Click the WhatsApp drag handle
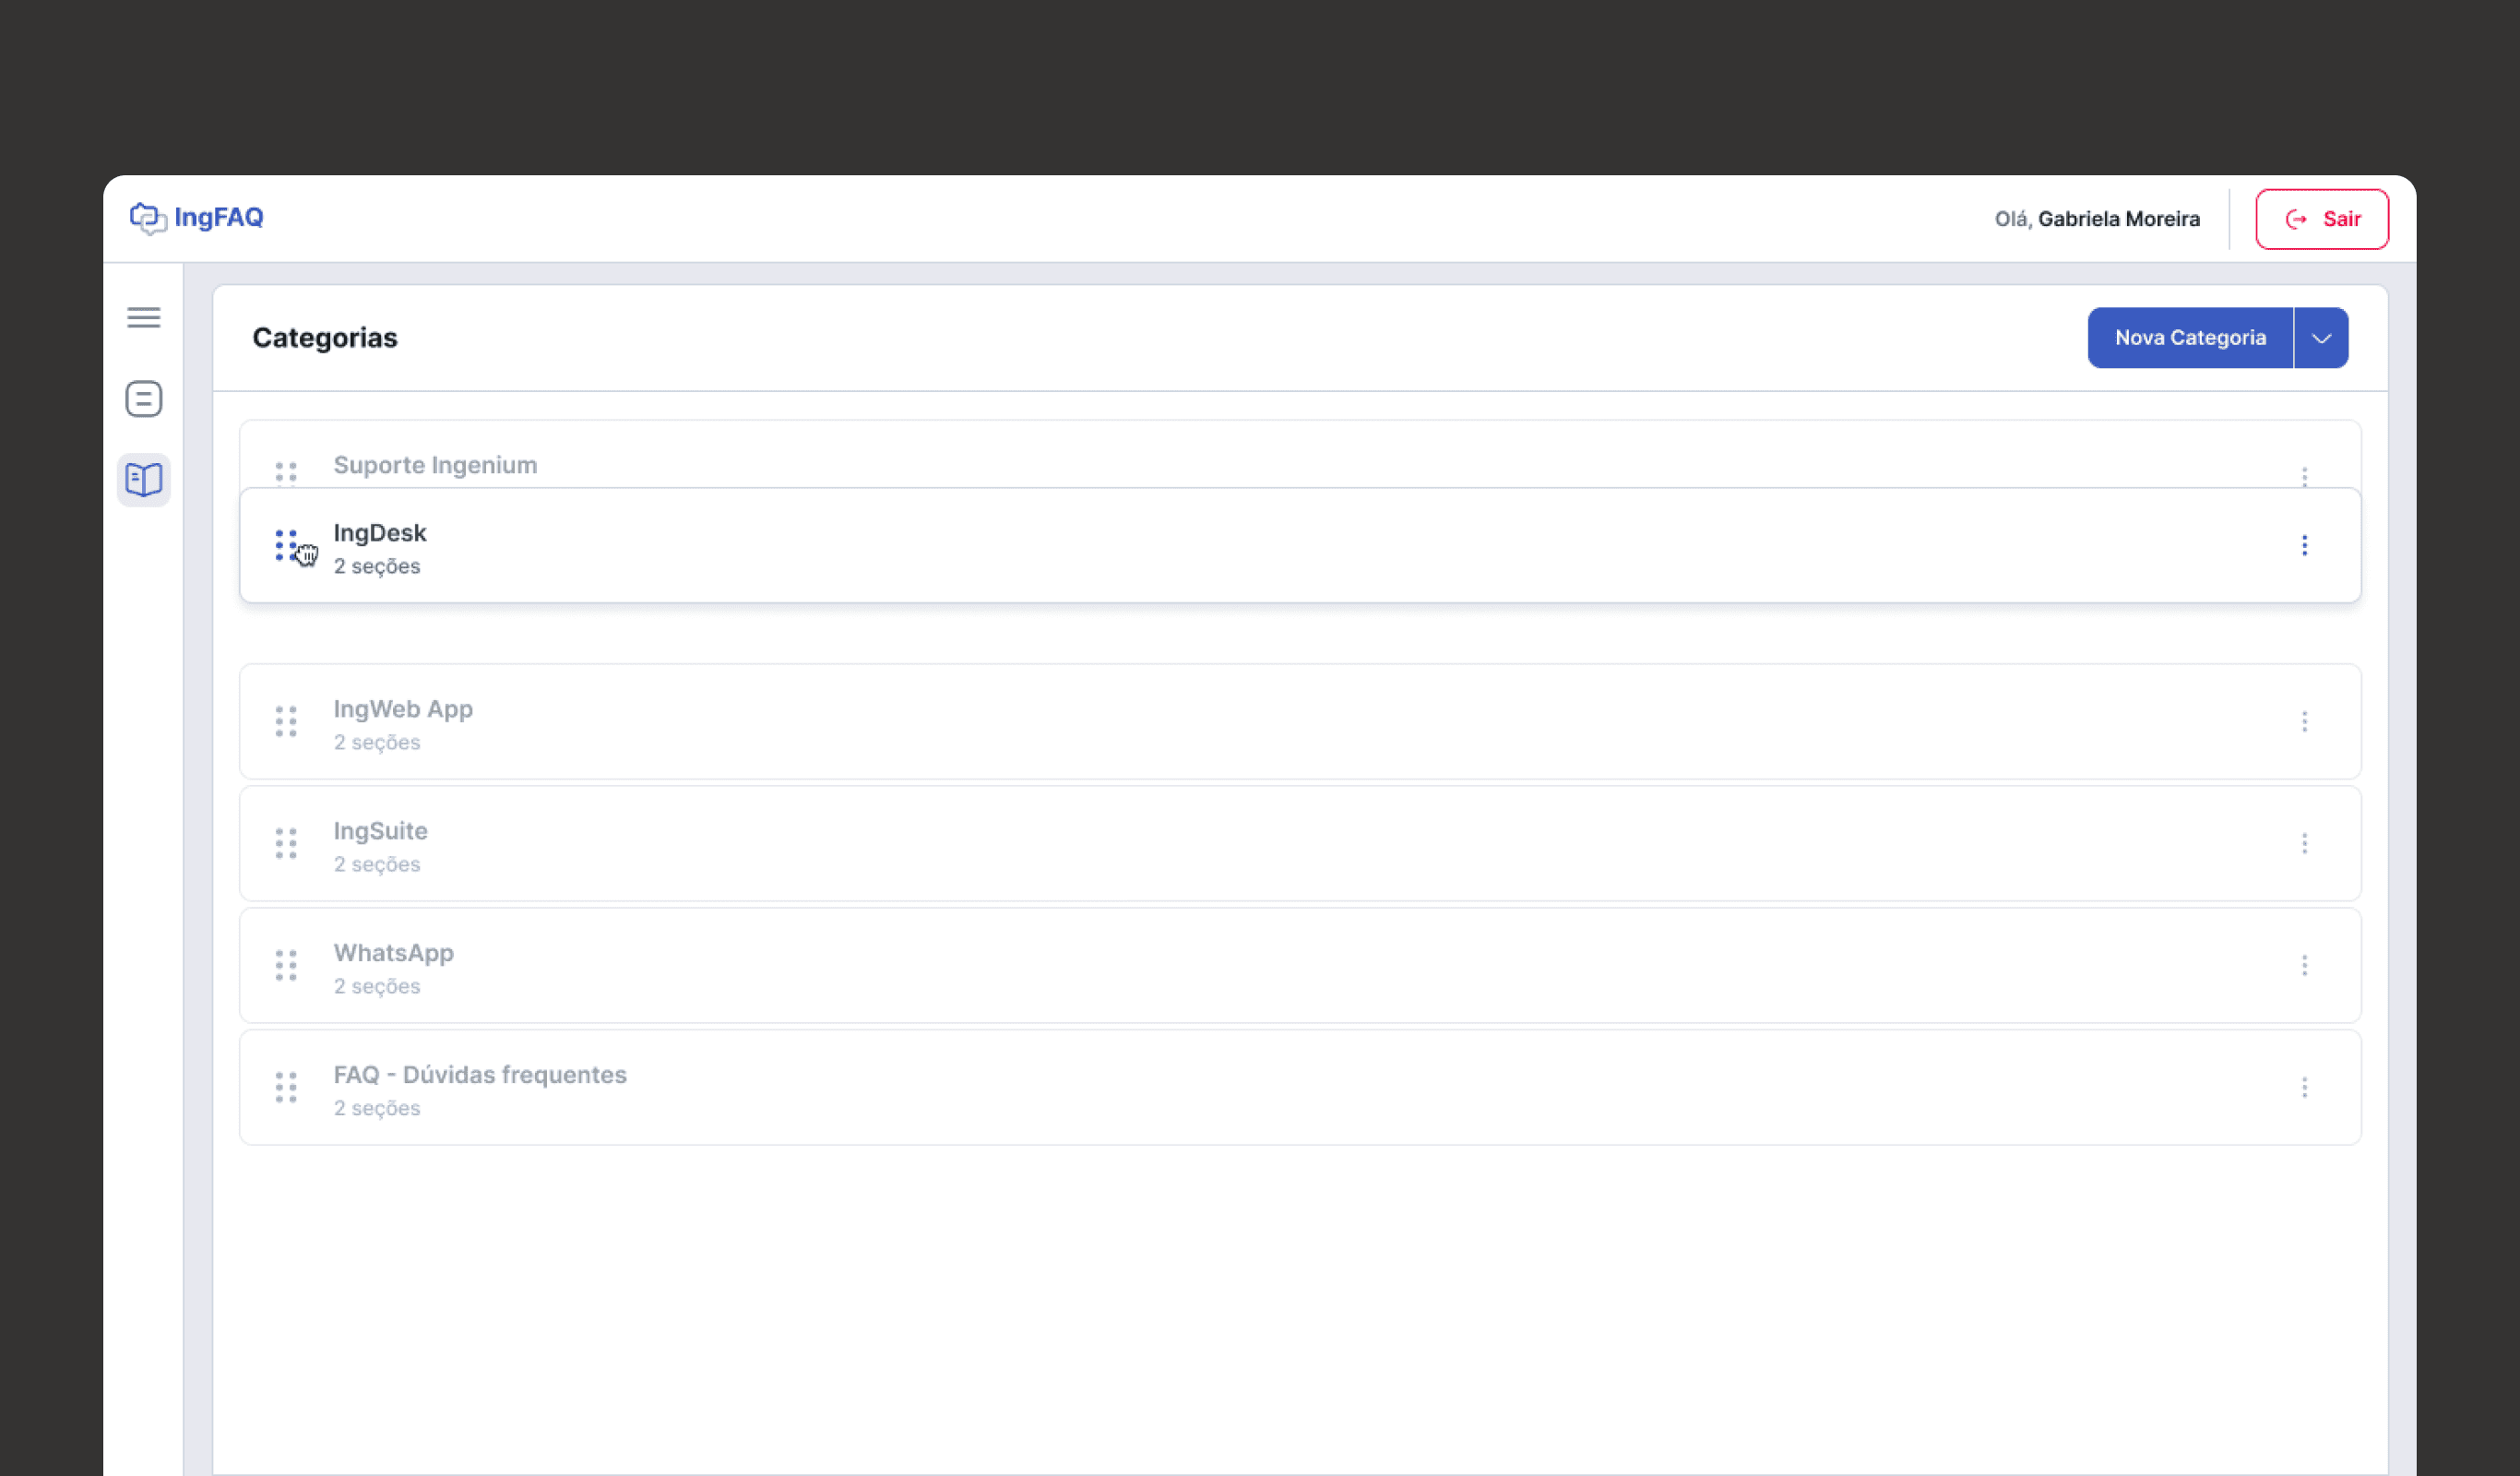Screen dimensions: 2520x1476 tap(286, 965)
